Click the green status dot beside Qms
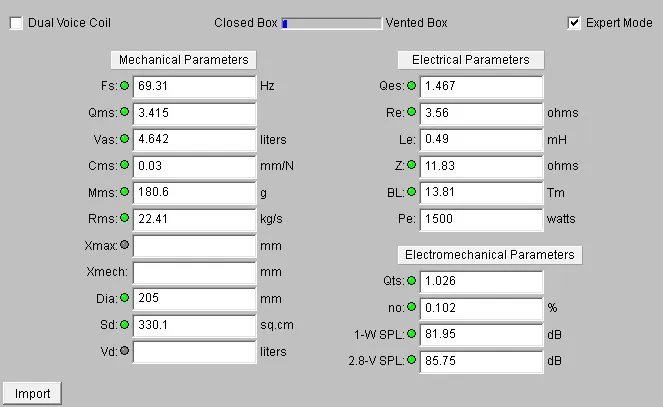 click(125, 112)
